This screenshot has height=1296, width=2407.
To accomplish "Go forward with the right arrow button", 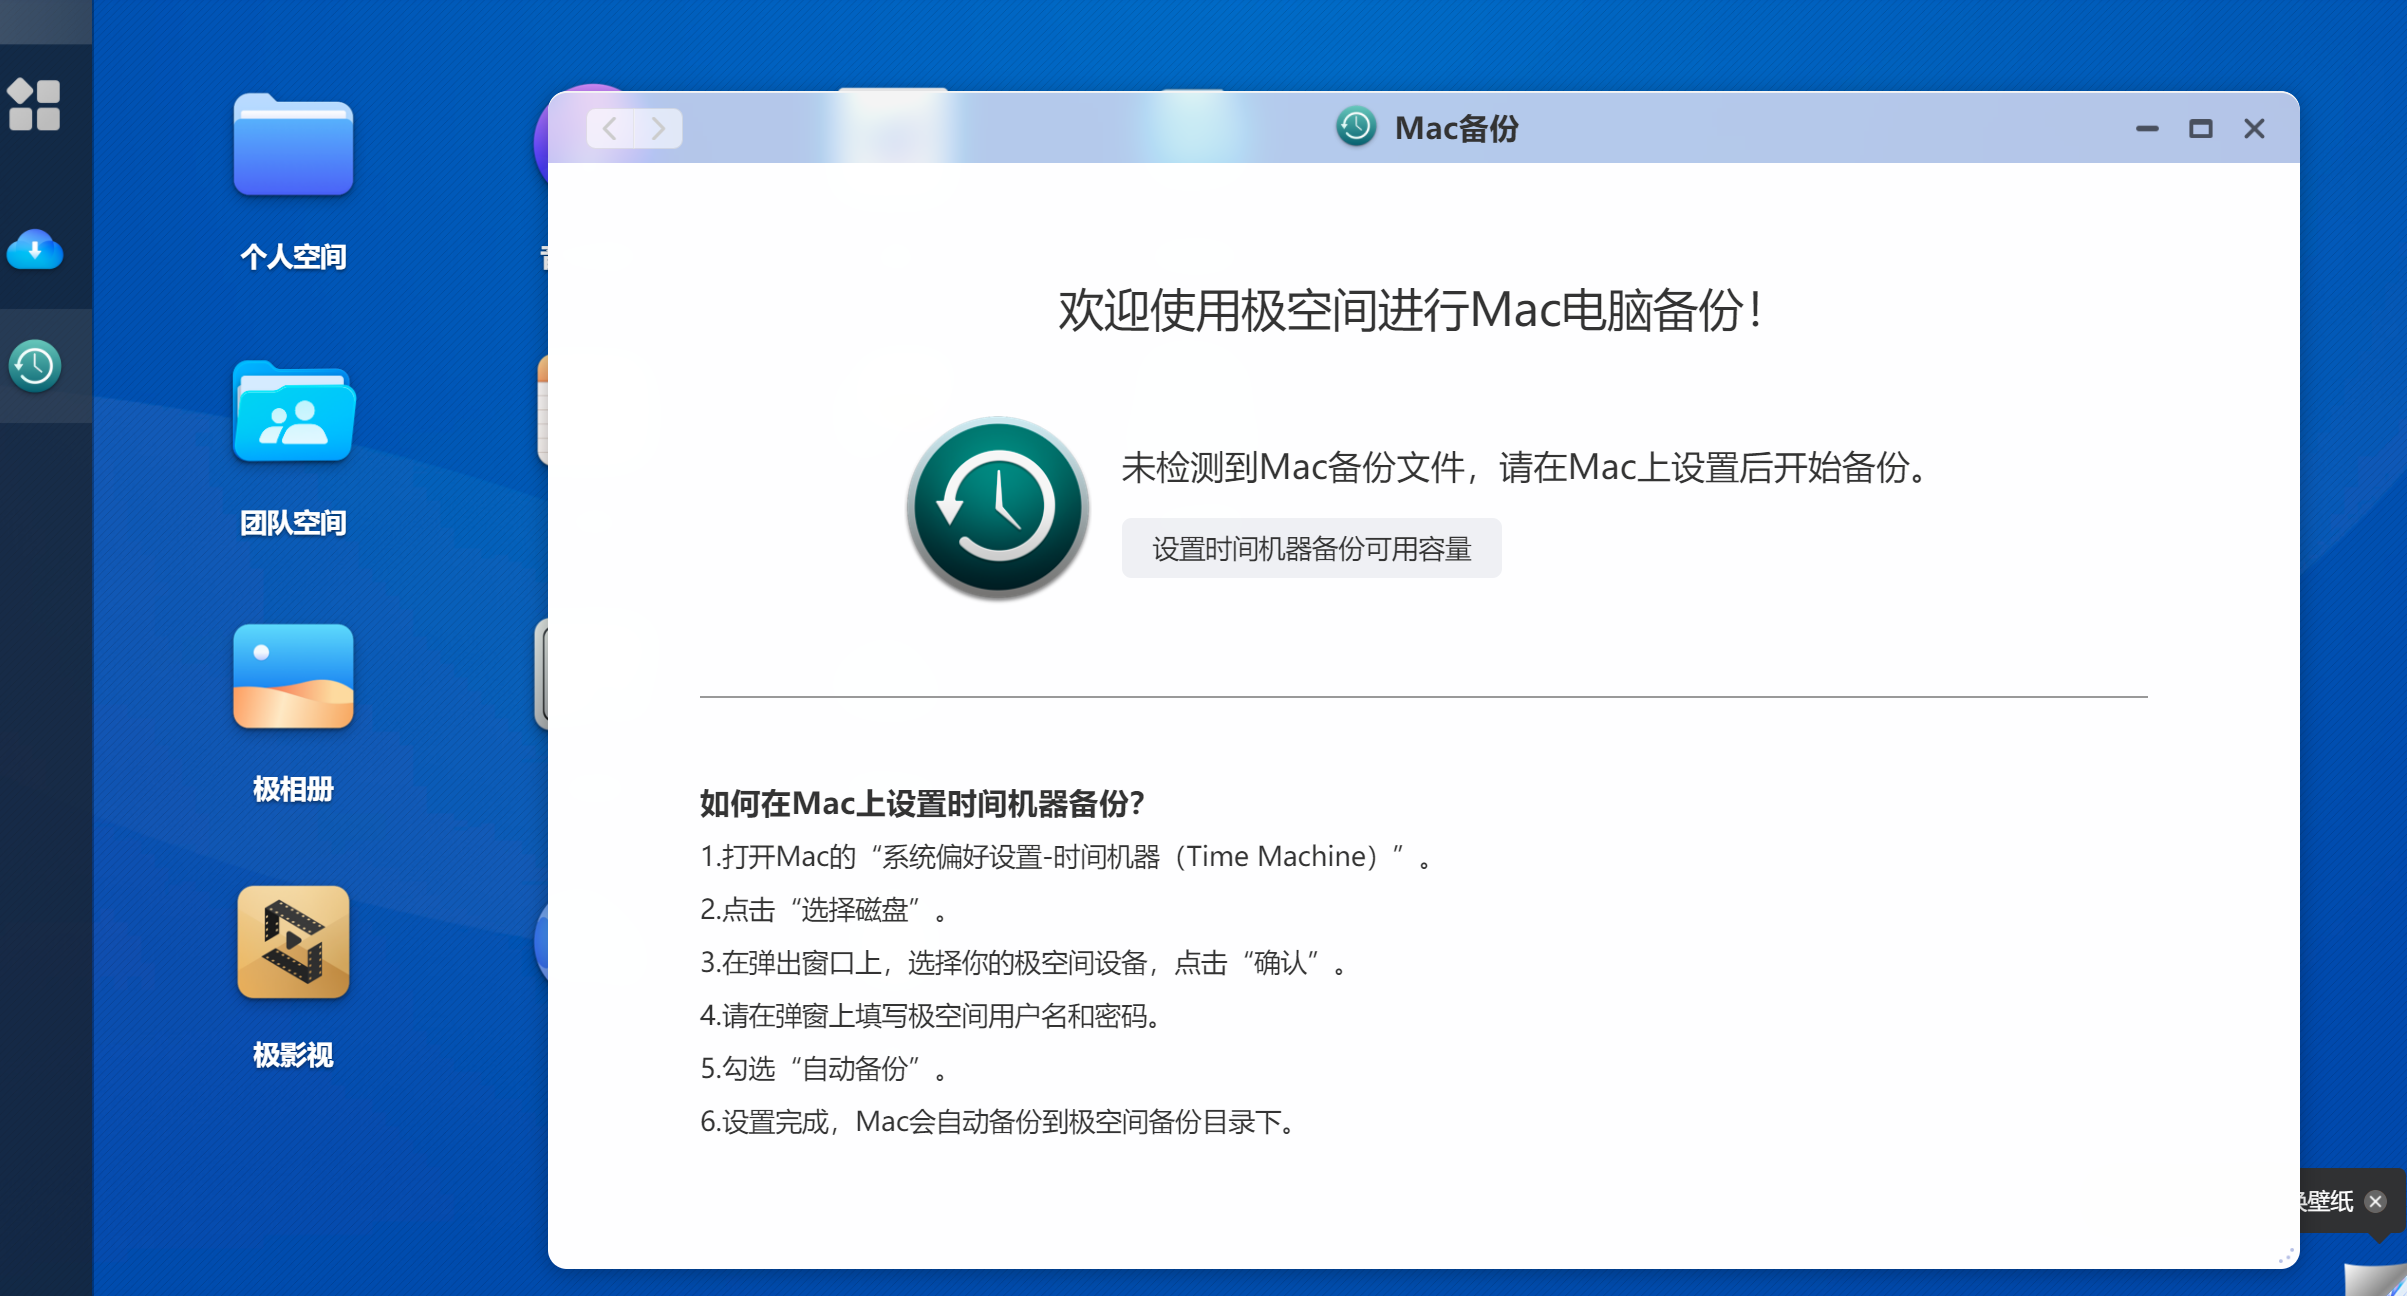I will [658, 128].
